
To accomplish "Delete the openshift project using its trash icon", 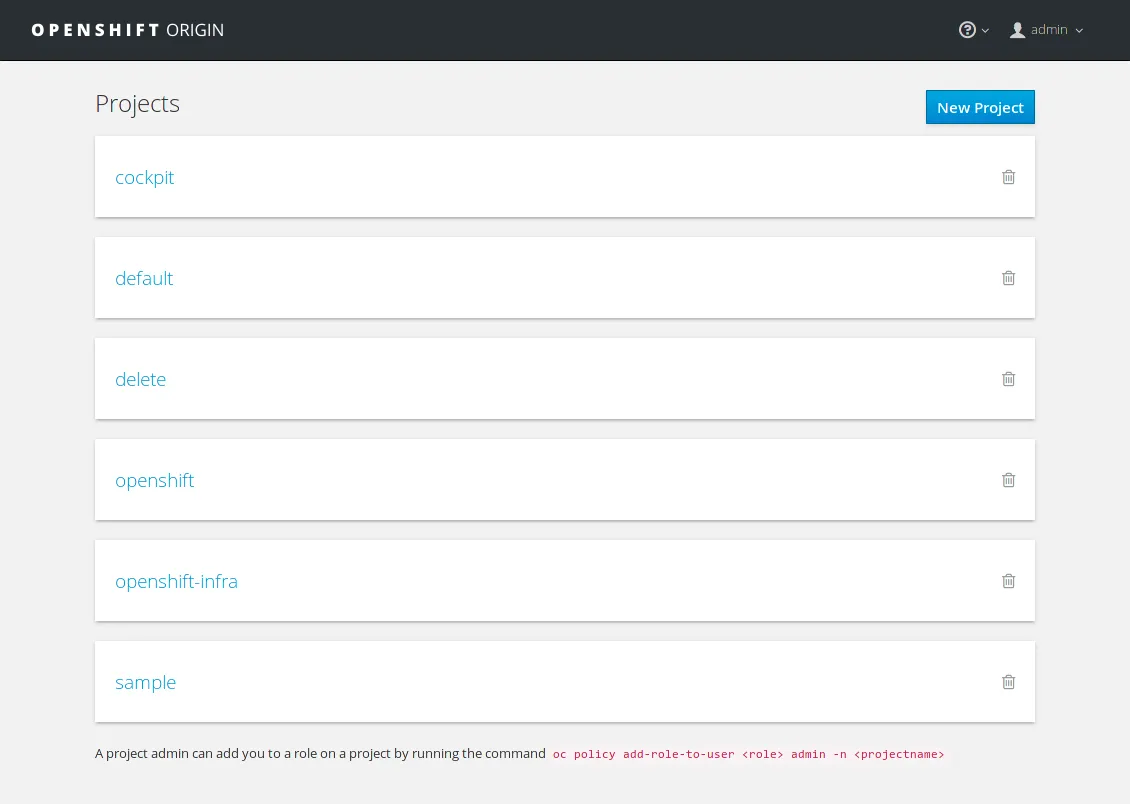I will pyautogui.click(x=1008, y=480).
